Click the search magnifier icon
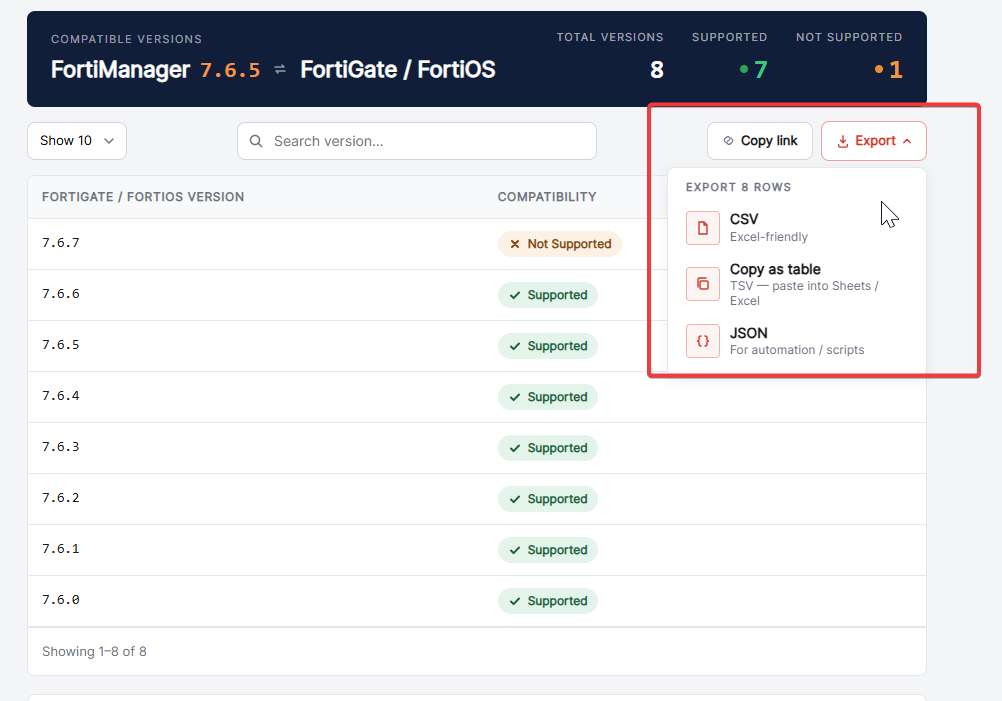Screen dimensions: 1002x701 pos(256,141)
